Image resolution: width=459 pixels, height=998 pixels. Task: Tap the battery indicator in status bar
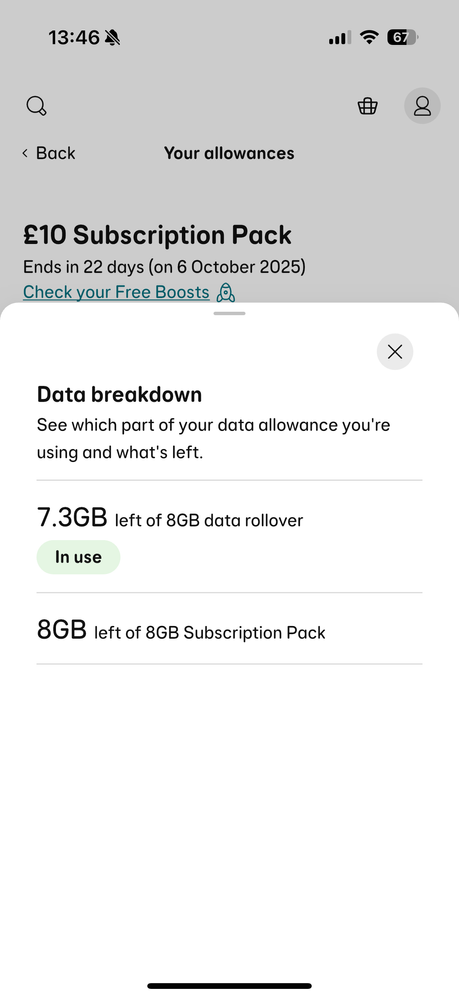pos(402,38)
